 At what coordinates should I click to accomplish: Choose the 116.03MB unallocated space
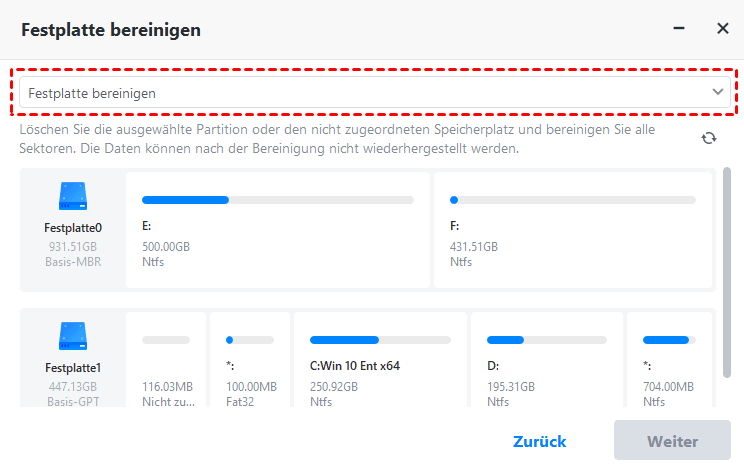pos(165,369)
